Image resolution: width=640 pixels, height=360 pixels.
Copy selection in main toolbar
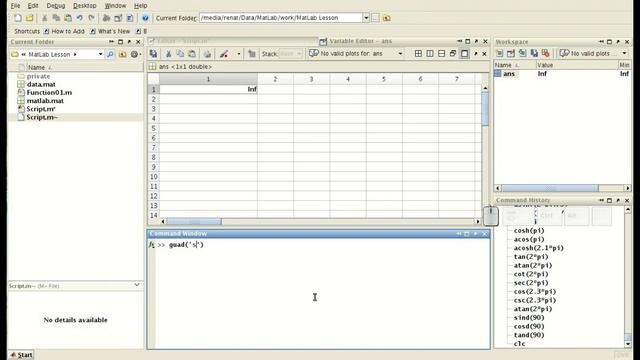pyautogui.click(x=56, y=18)
